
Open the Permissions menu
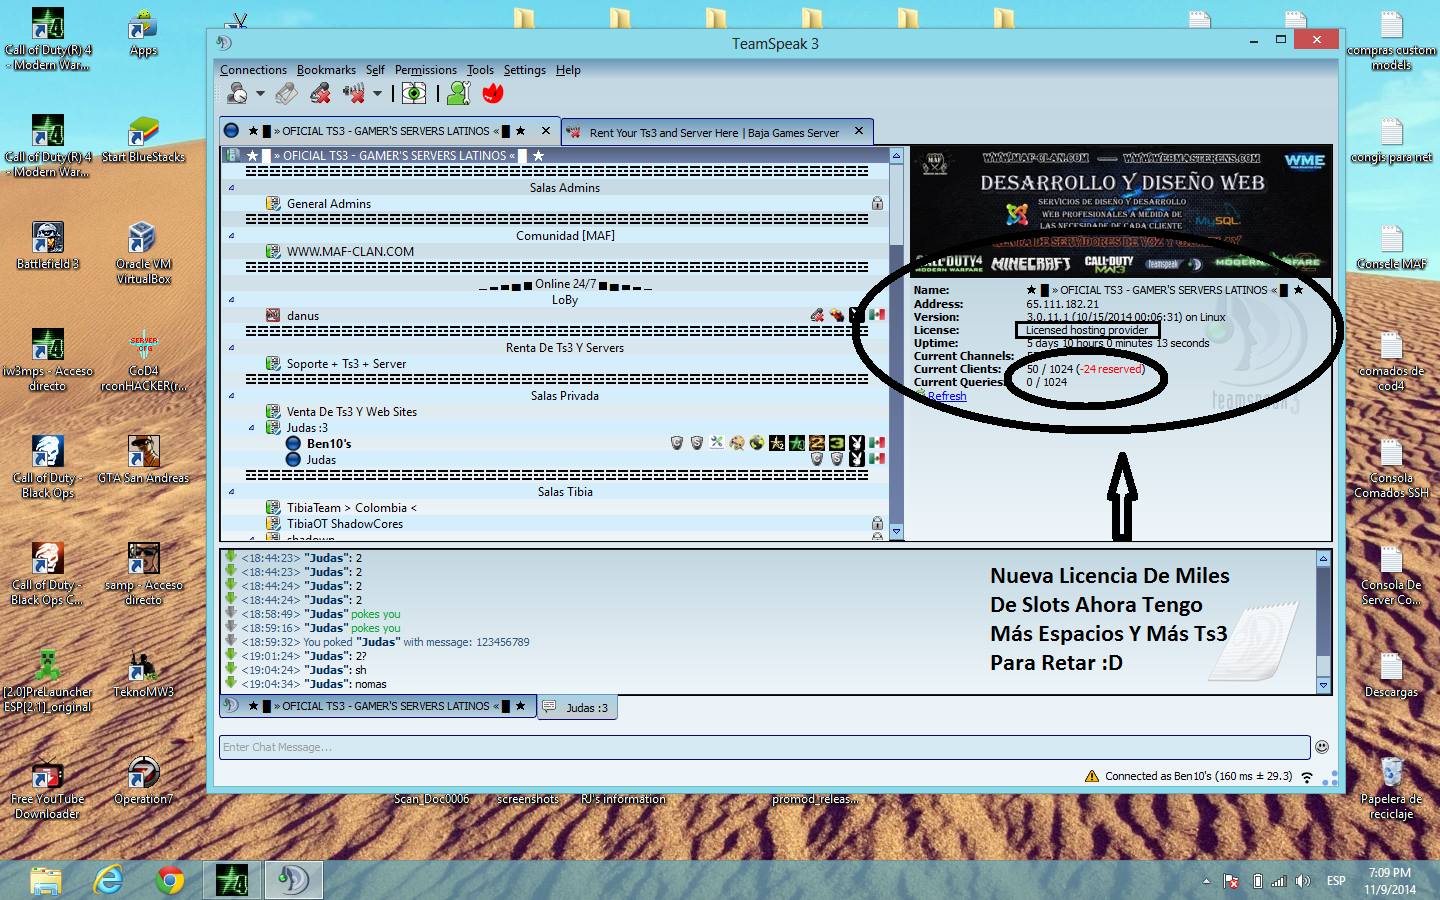426,70
